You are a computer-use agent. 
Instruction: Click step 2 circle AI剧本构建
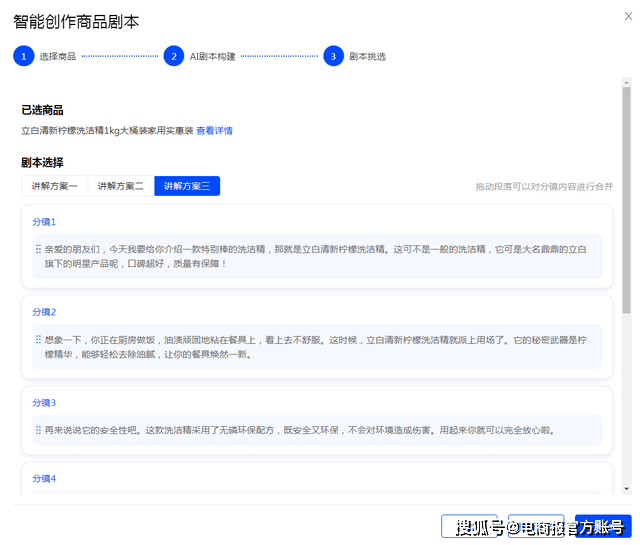174,56
